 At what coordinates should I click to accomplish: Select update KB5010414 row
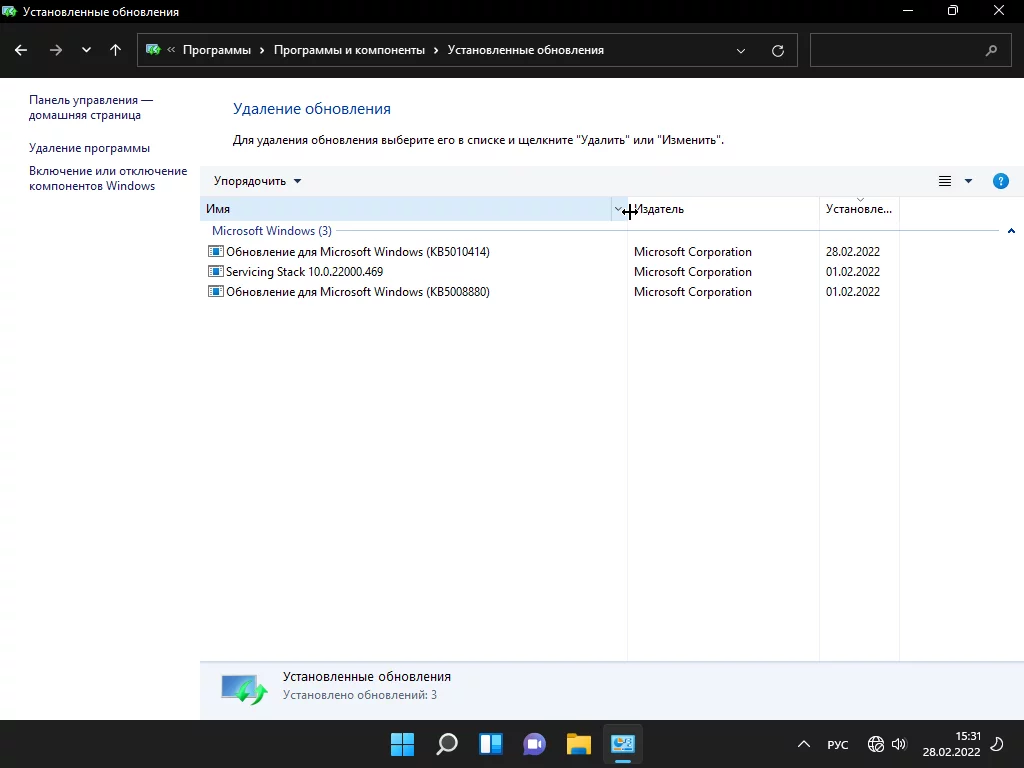[549, 252]
